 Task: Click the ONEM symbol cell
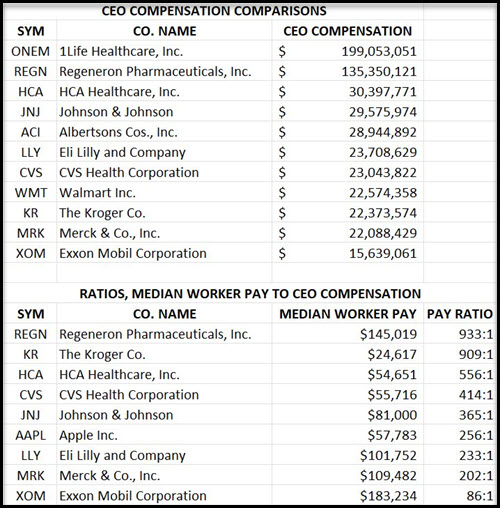[x=30, y=51]
